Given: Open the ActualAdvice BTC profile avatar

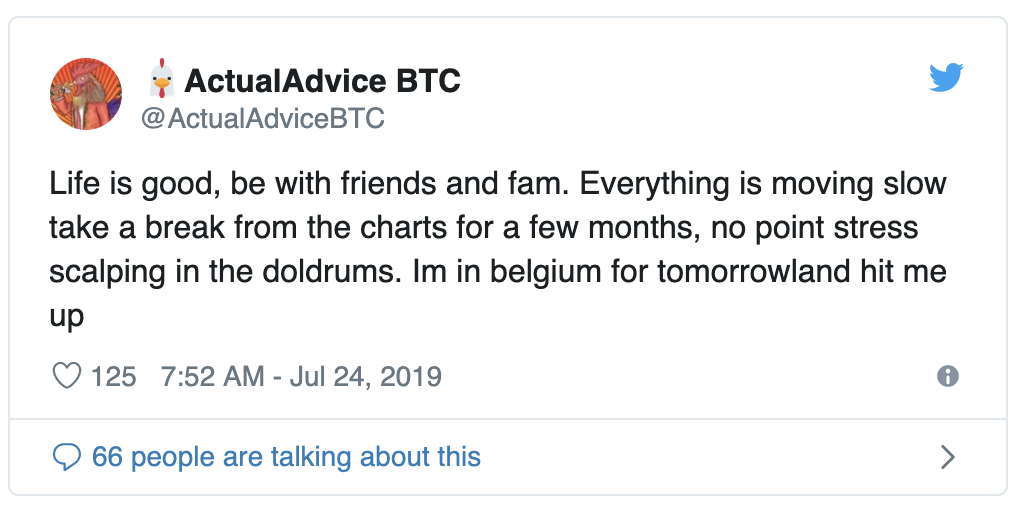Looking at the screenshot, I should (86, 94).
